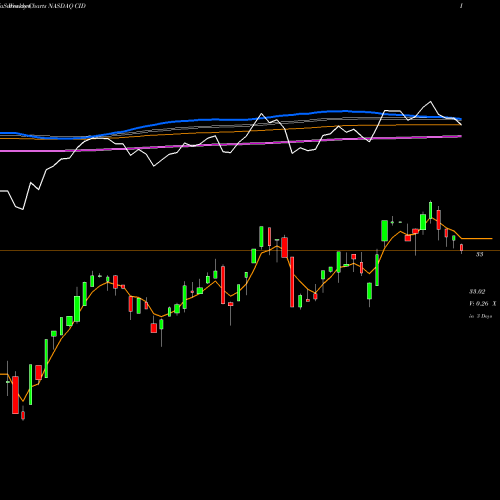500x500 pixels.
Task: Click the candlestick with the lowest price
Action: 23,414
